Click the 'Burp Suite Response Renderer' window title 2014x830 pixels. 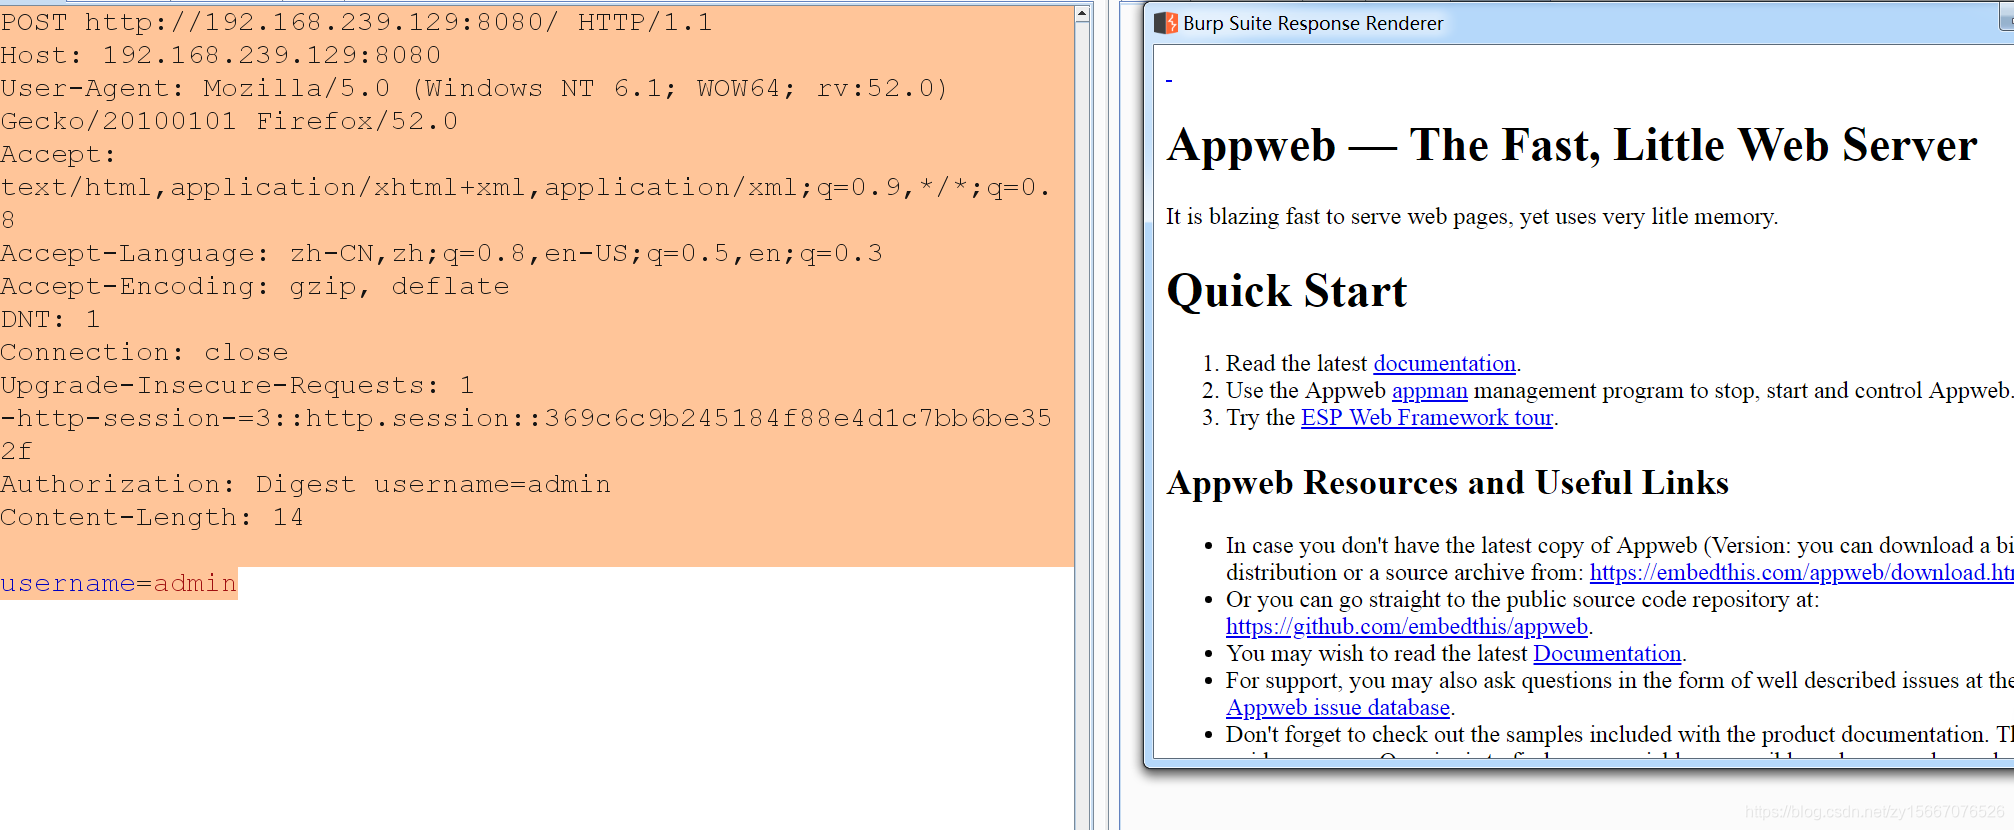1313,23
